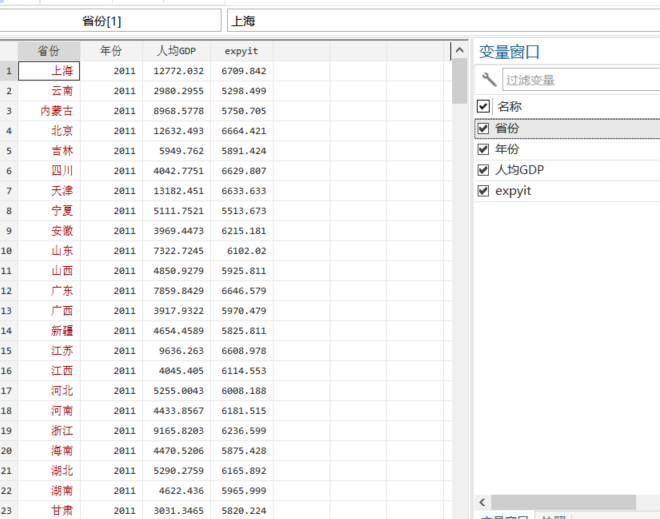The width and height of the screenshot is (660, 519).
Task: Select the 云南 province cell
Action: [49, 91]
